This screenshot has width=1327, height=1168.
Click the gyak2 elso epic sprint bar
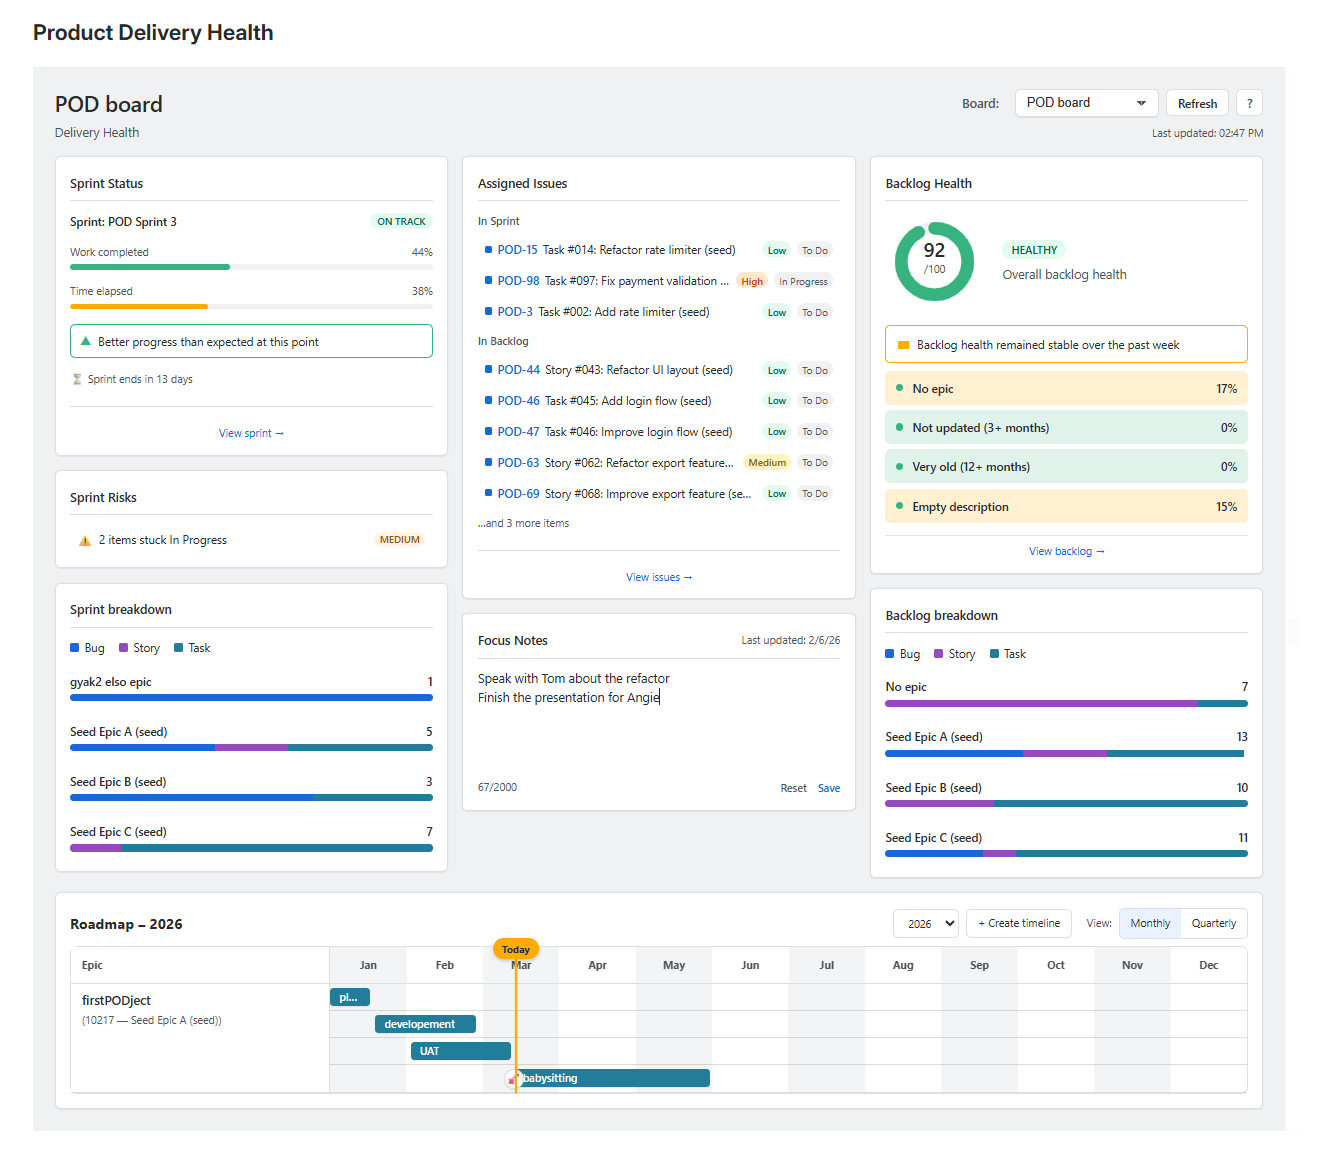click(x=251, y=697)
